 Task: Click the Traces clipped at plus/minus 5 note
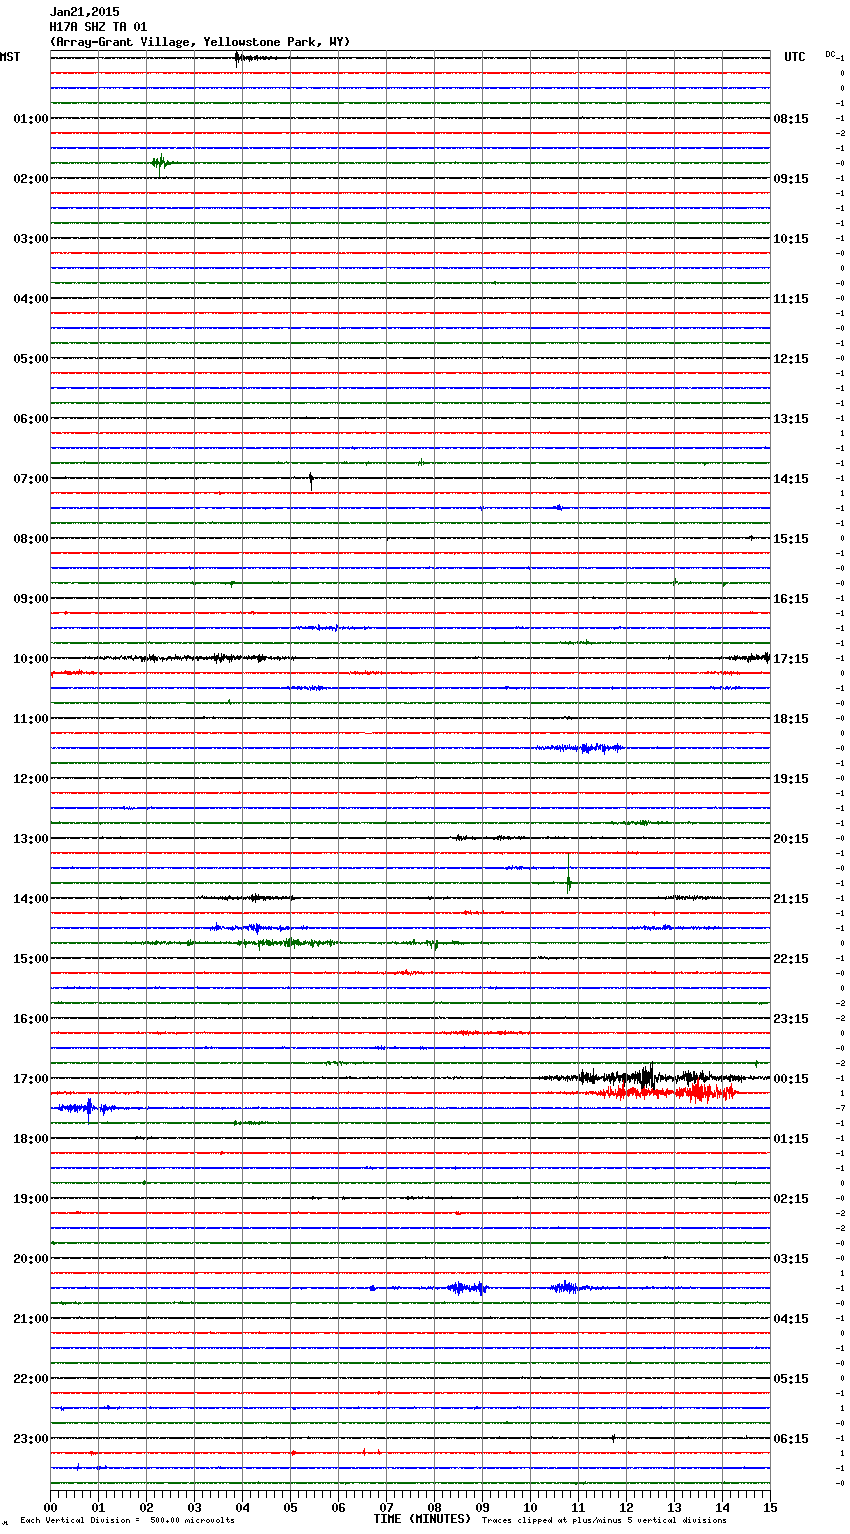604,1521
